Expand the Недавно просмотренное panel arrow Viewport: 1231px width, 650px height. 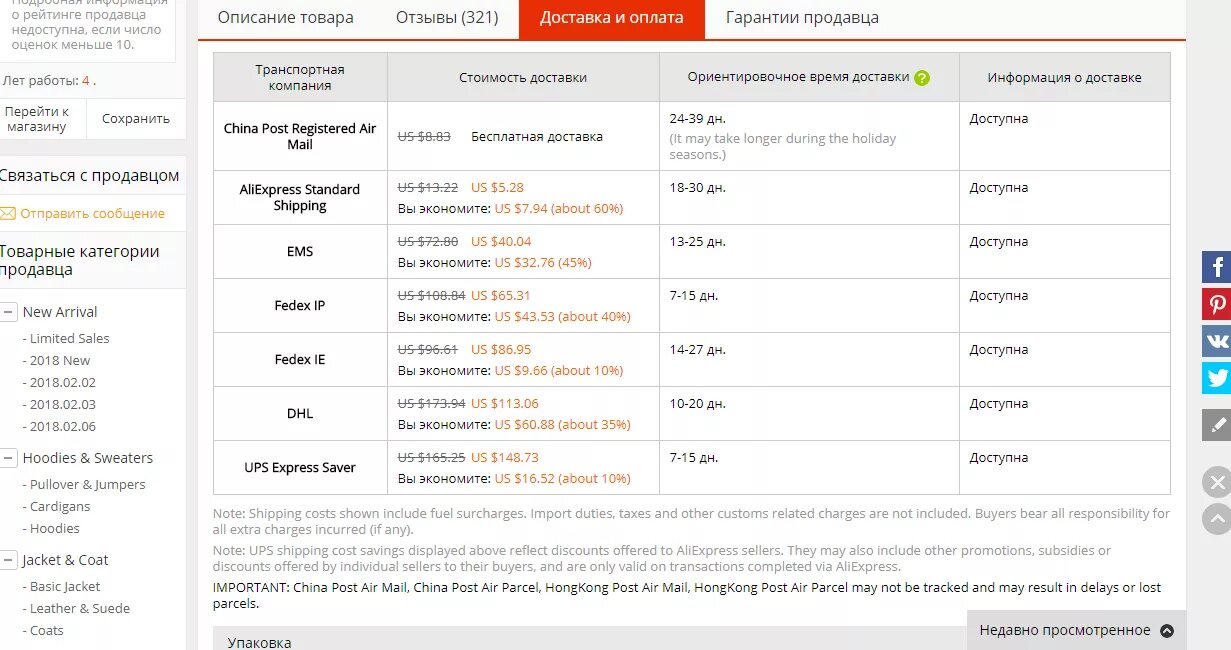(x=1167, y=631)
